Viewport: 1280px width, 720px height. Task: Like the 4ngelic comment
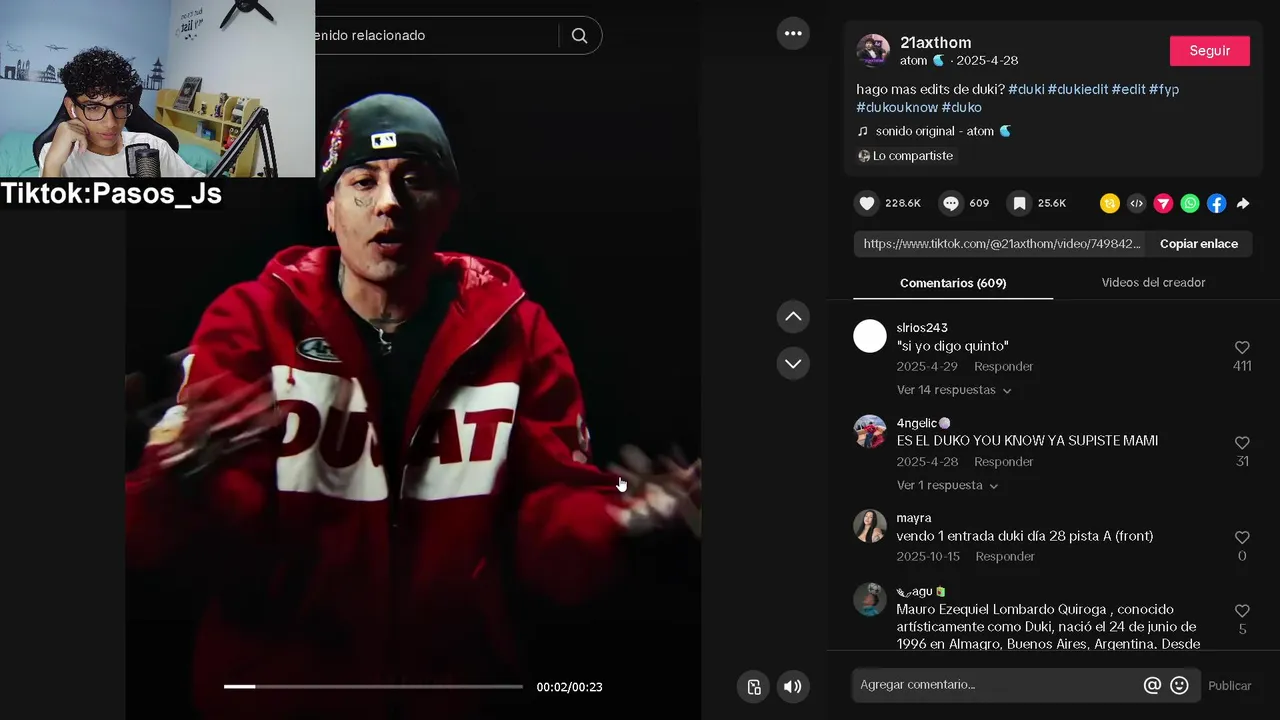pos(1242,443)
